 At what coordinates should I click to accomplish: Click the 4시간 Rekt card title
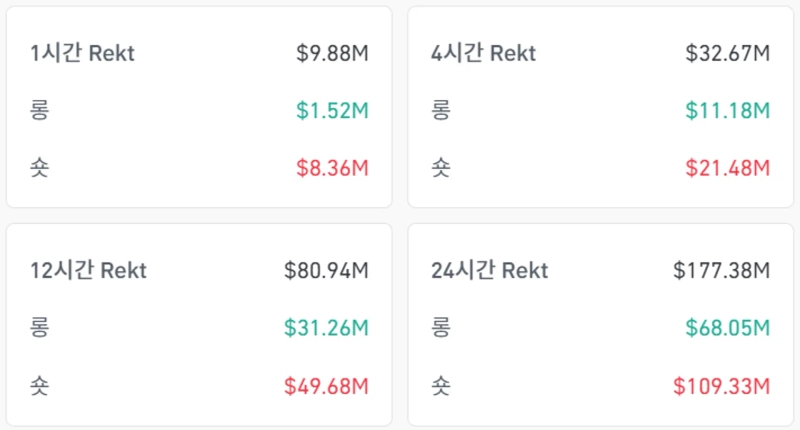(482, 54)
